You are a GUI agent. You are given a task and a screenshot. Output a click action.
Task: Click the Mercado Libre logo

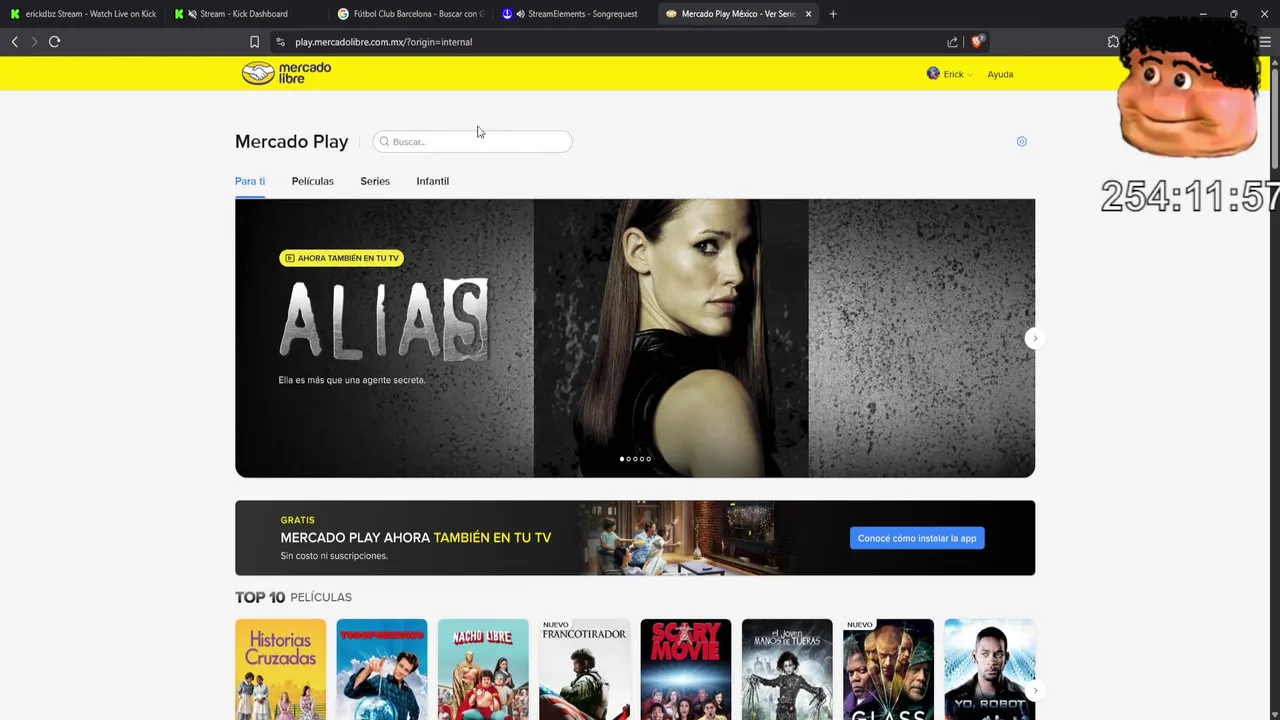pyautogui.click(x=286, y=73)
